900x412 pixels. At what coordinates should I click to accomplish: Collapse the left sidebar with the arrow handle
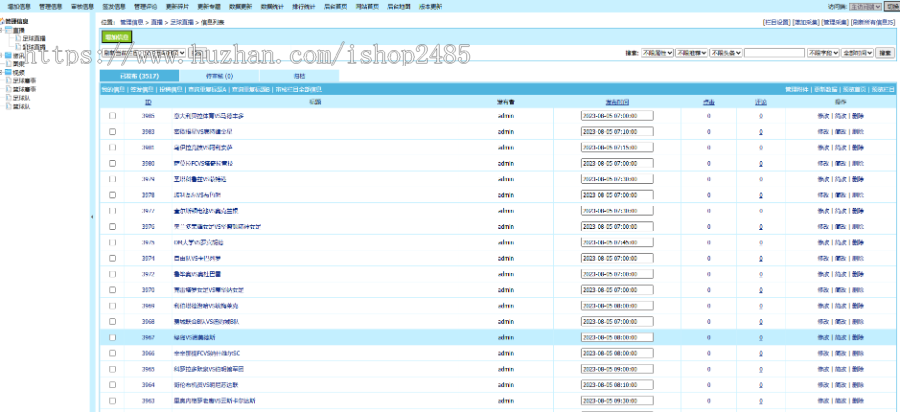point(92,217)
